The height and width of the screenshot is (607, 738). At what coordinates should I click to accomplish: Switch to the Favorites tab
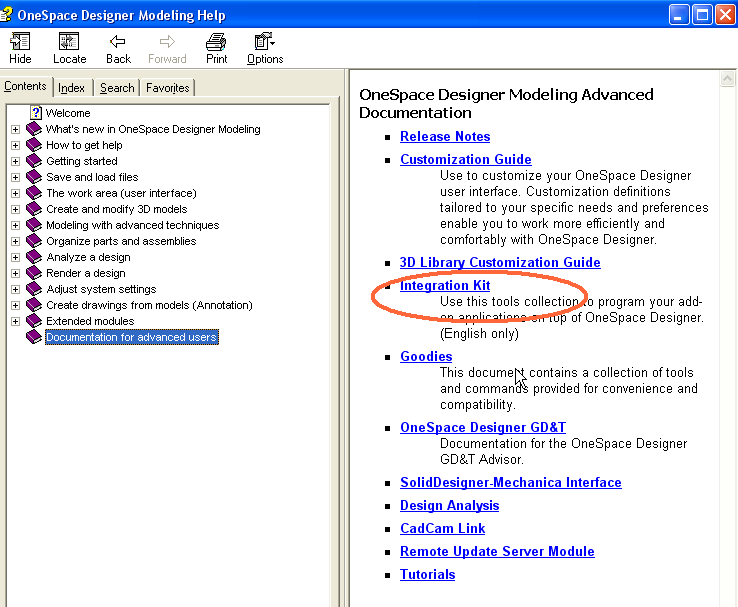[167, 88]
